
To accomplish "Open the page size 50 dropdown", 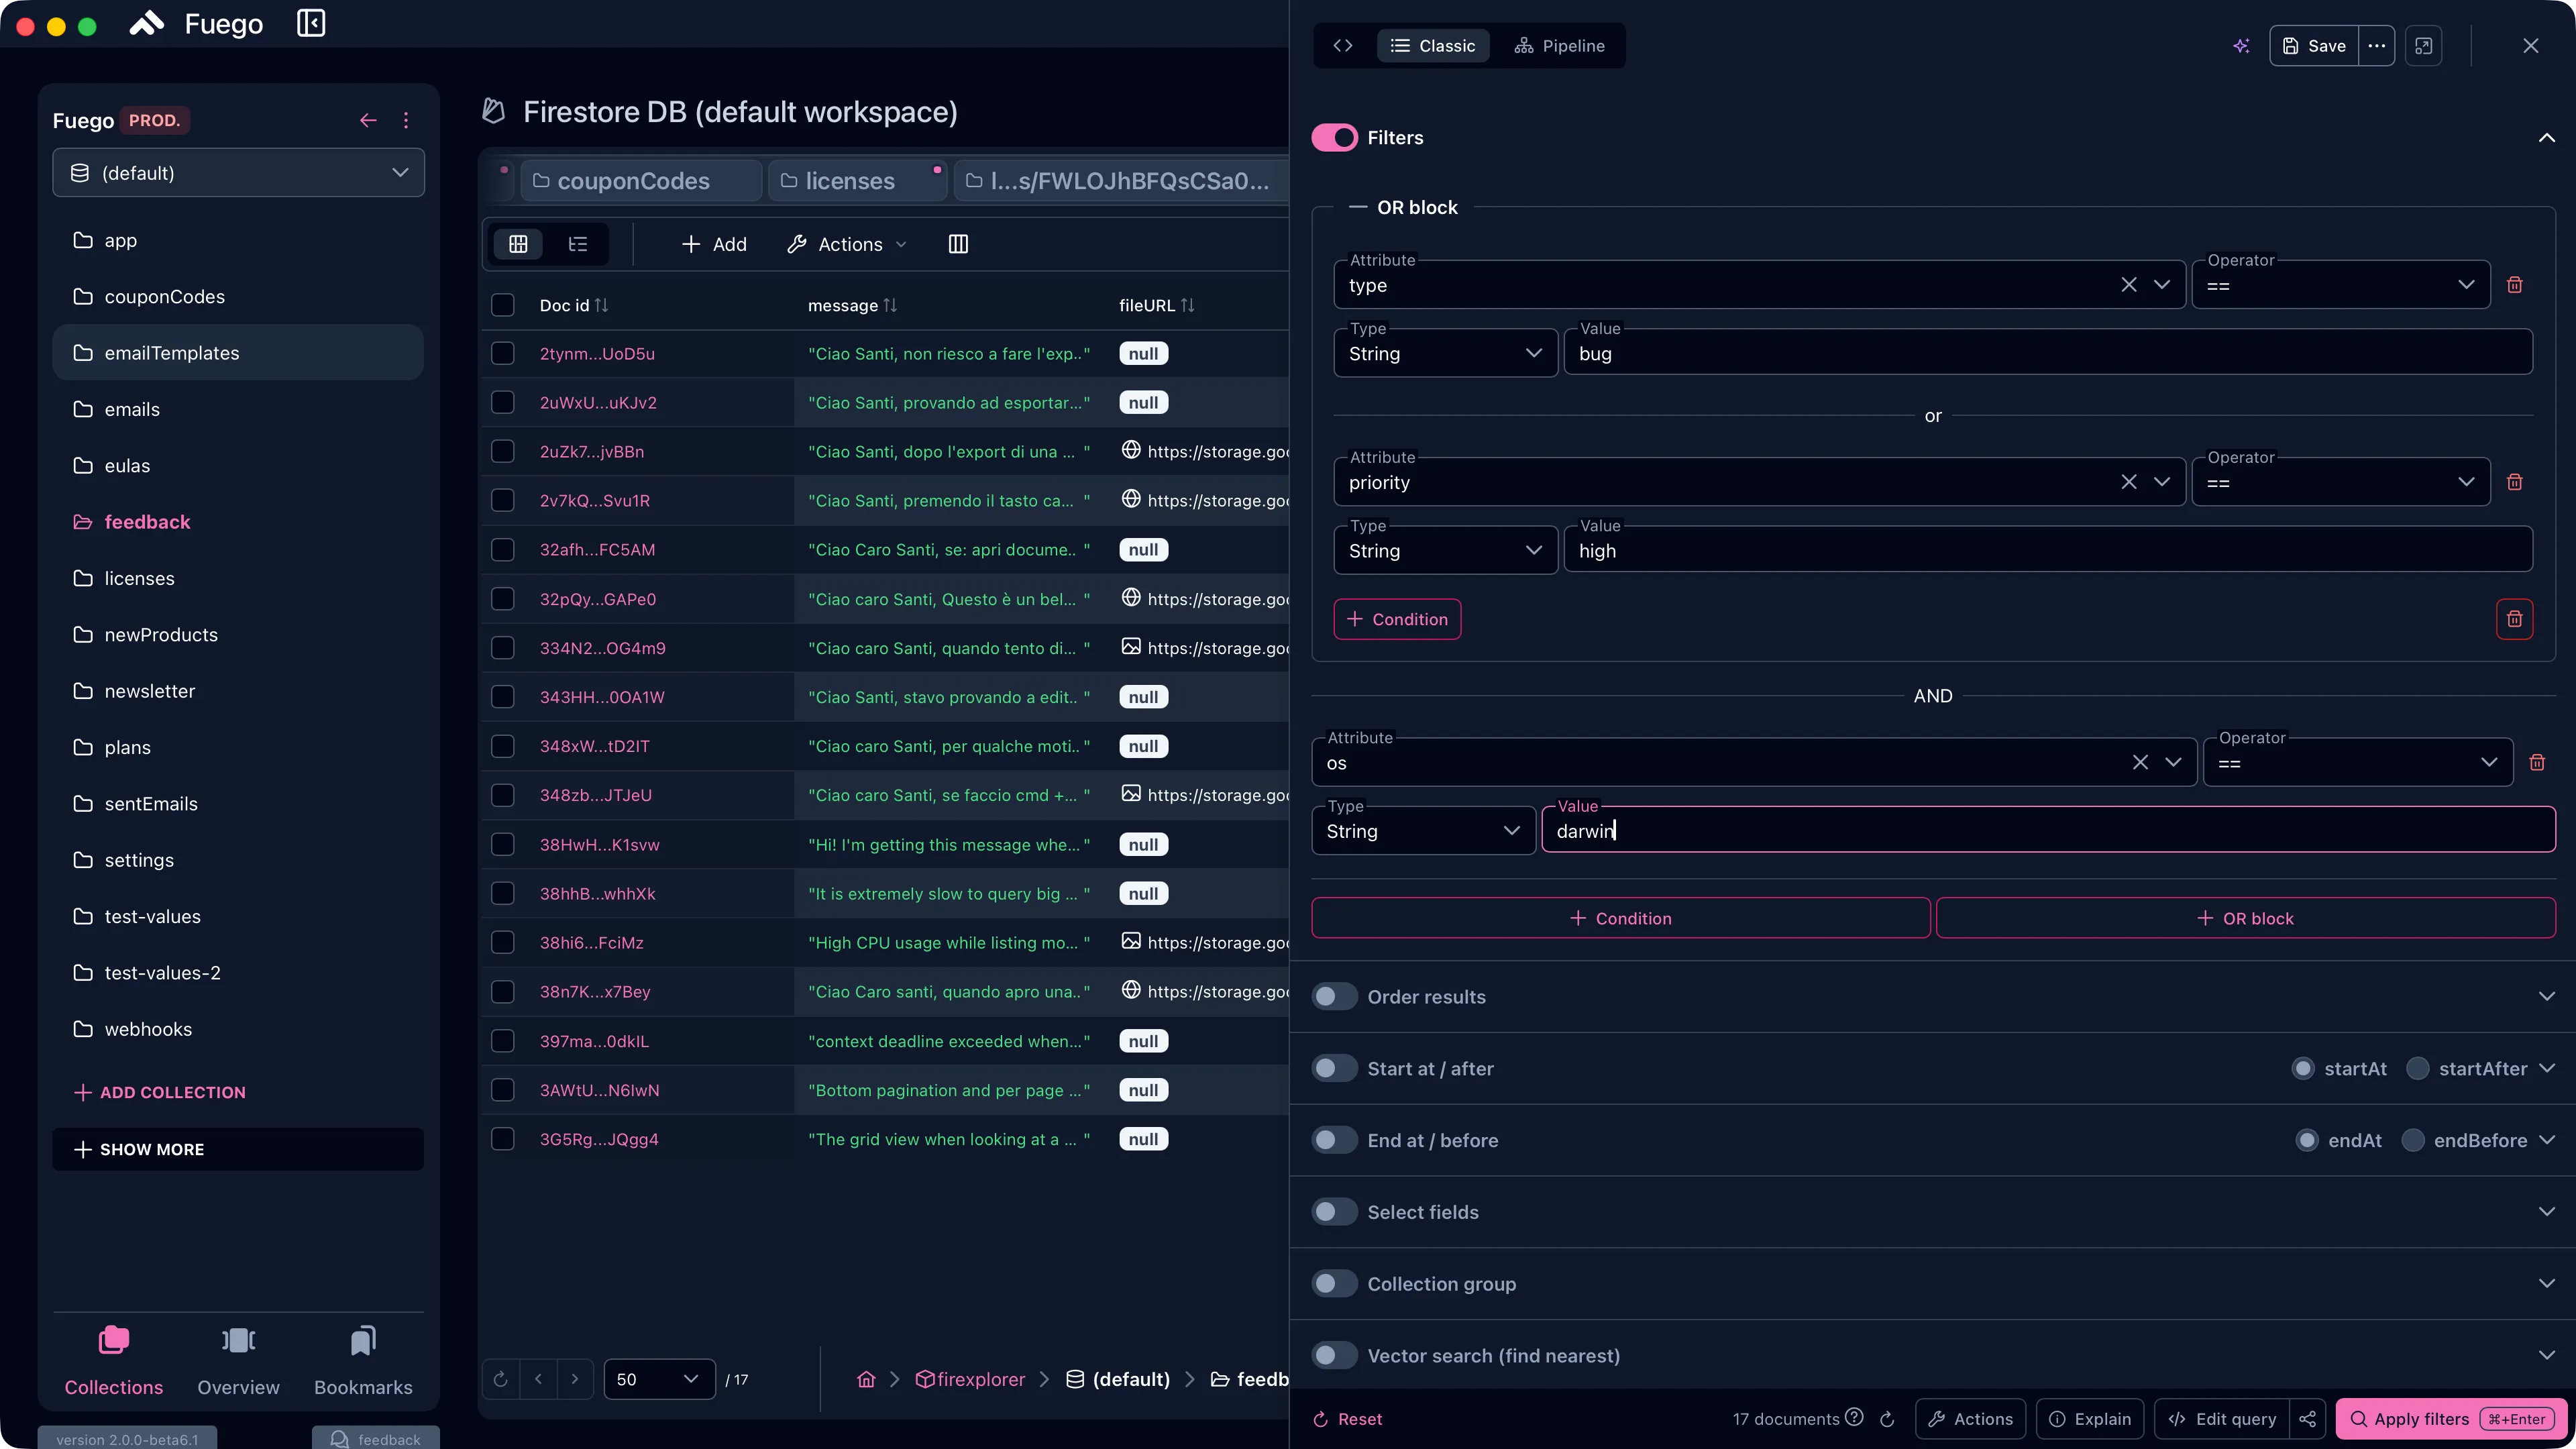I will click(659, 1379).
